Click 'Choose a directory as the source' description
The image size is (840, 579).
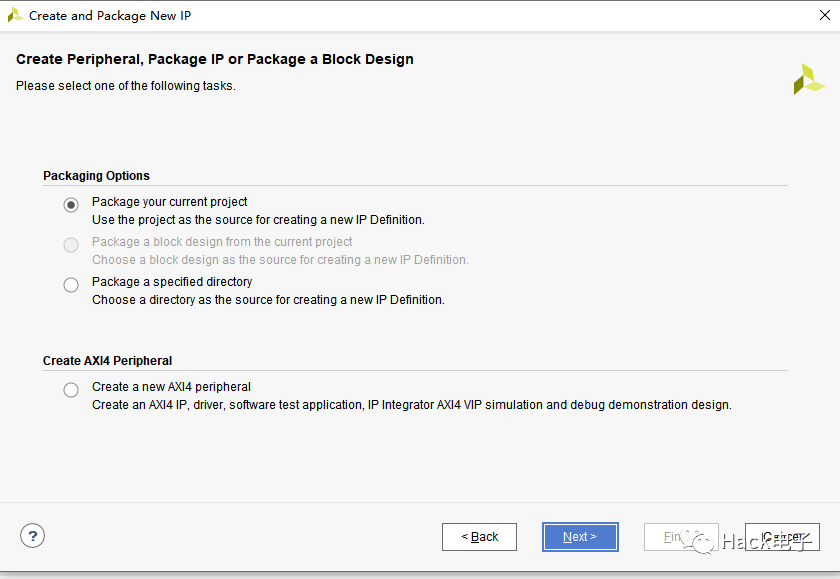(268, 300)
